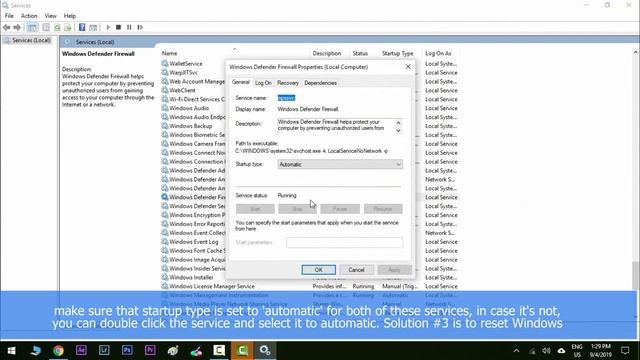Click the Start Service play icon

tap(108, 27)
